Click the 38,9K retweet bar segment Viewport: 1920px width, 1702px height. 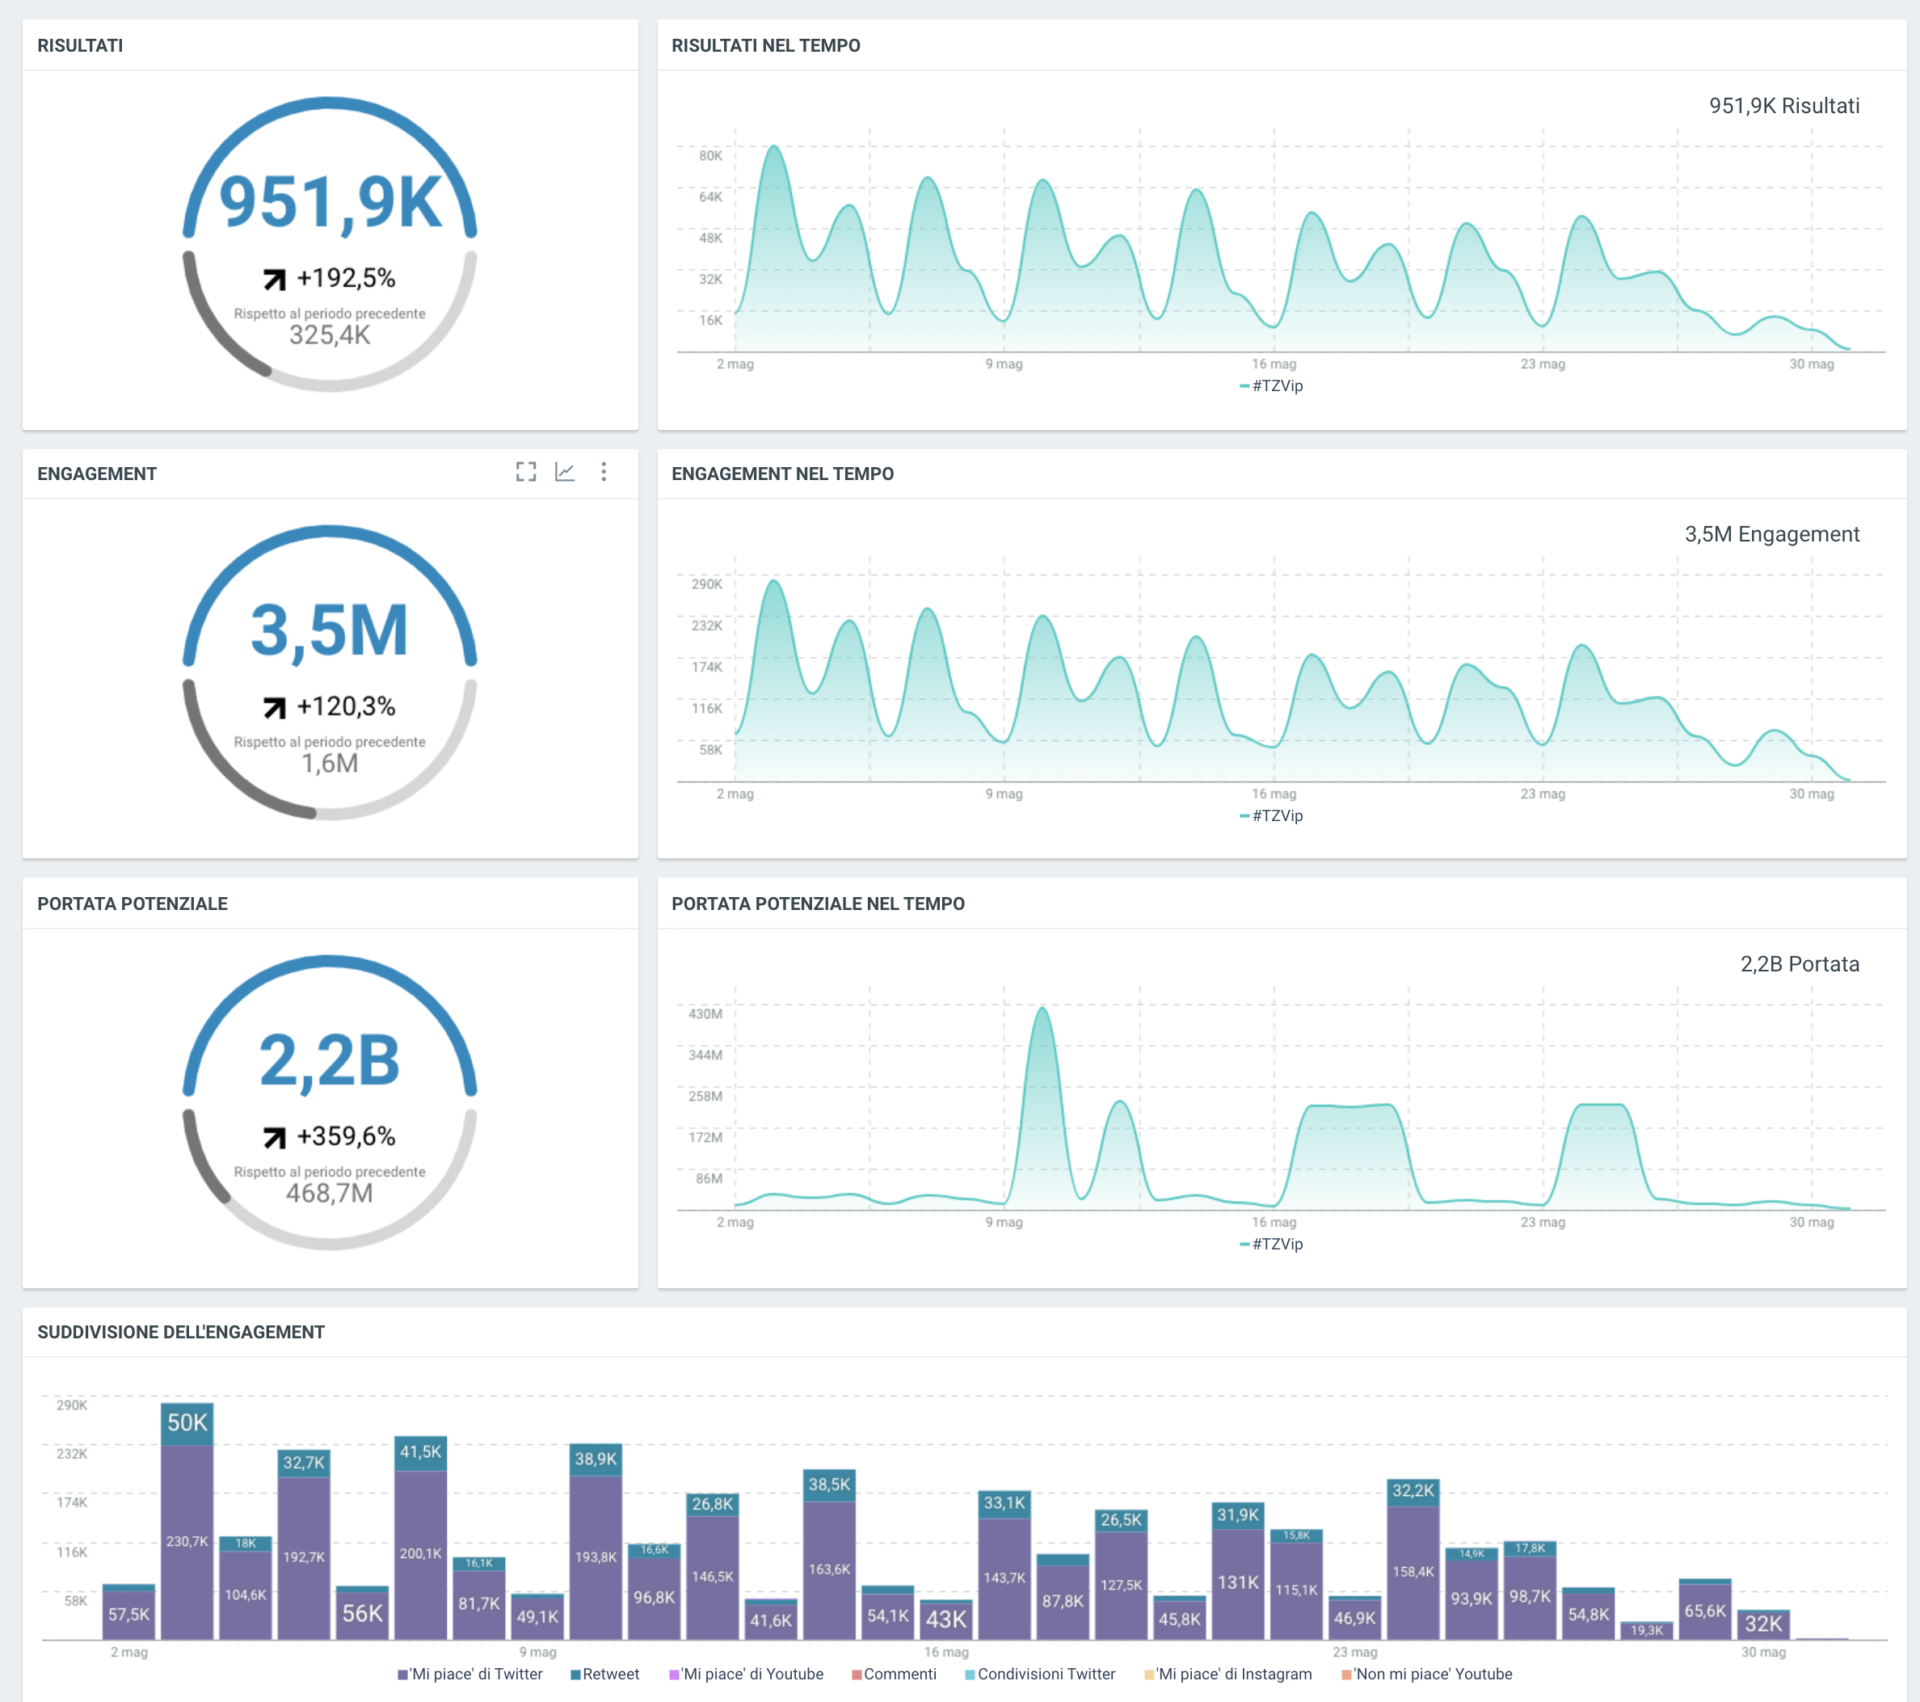tap(596, 1459)
